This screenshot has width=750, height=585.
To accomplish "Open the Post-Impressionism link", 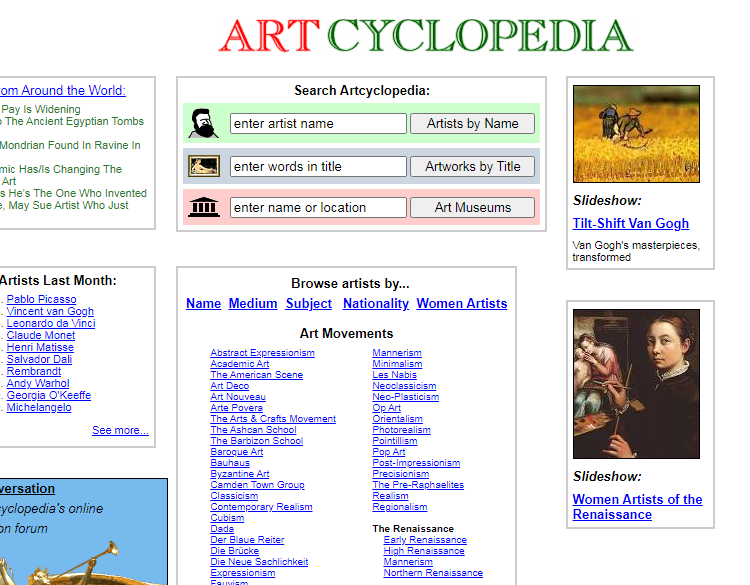I will click(416, 463).
